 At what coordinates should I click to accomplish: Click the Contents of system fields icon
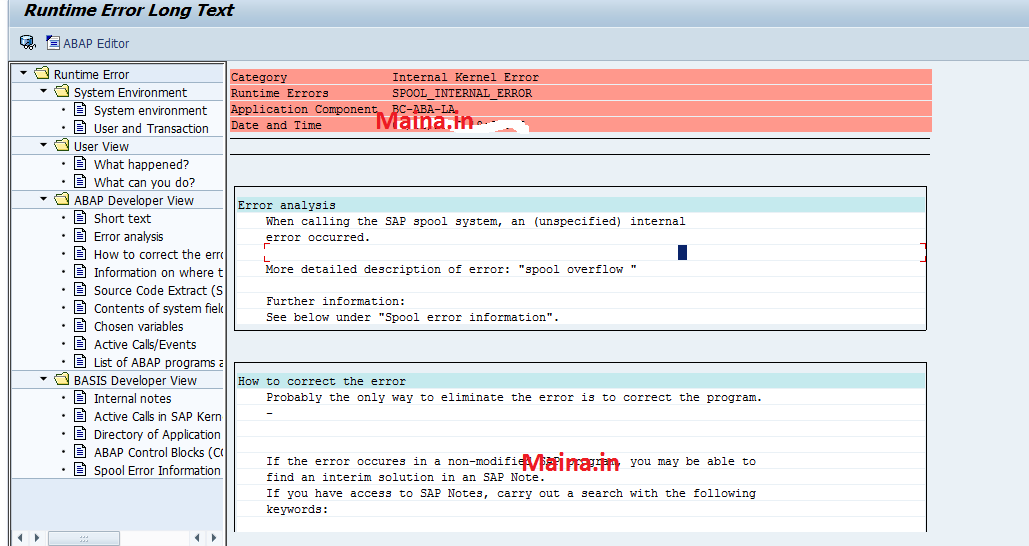pos(80,307)
